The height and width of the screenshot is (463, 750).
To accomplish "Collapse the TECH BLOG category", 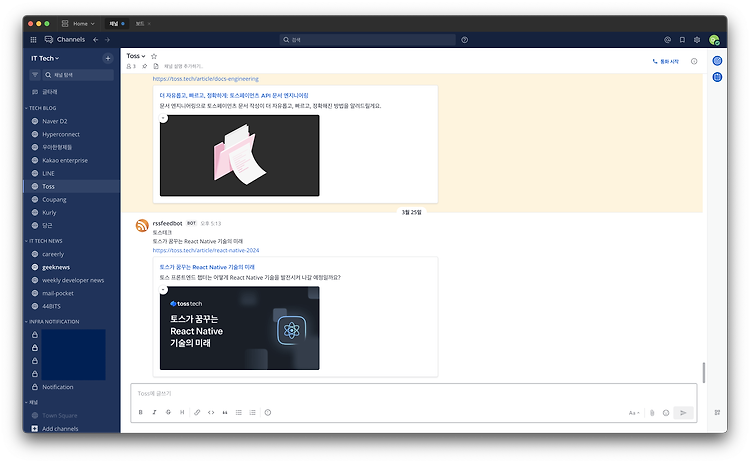I will tap(41, 108).
